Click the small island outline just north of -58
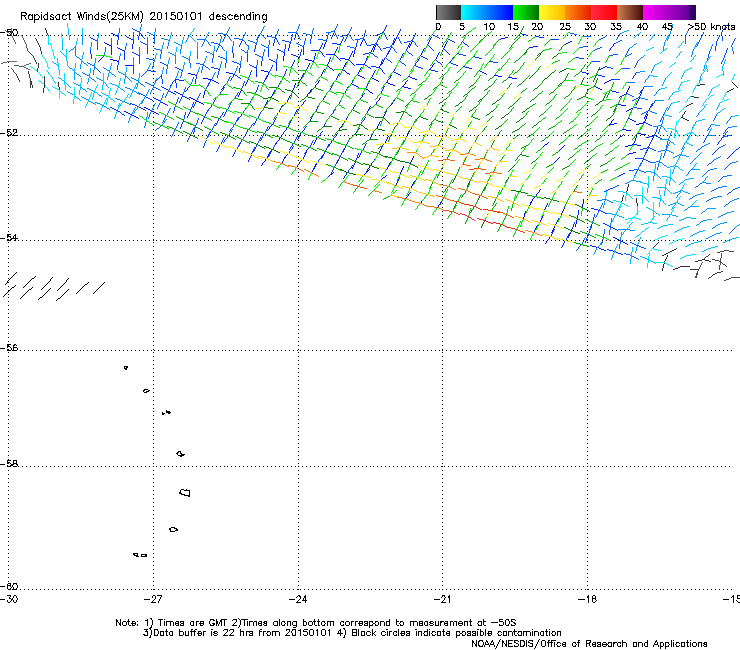The width and height of the screenshot is (740, 650). [181, 454]
